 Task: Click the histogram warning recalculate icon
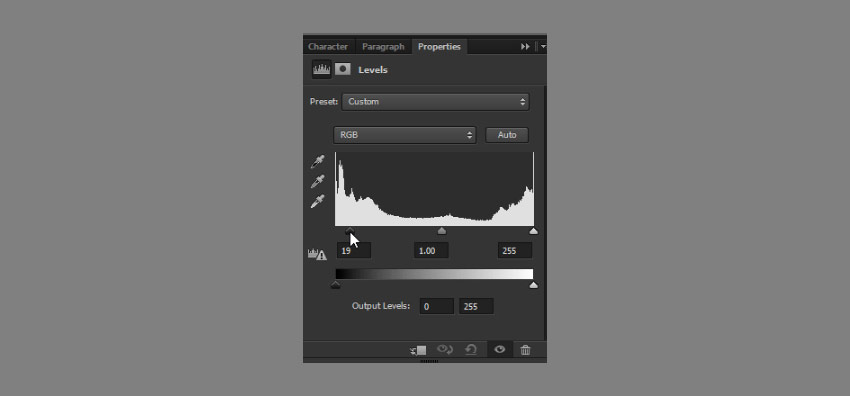point(317,254)
